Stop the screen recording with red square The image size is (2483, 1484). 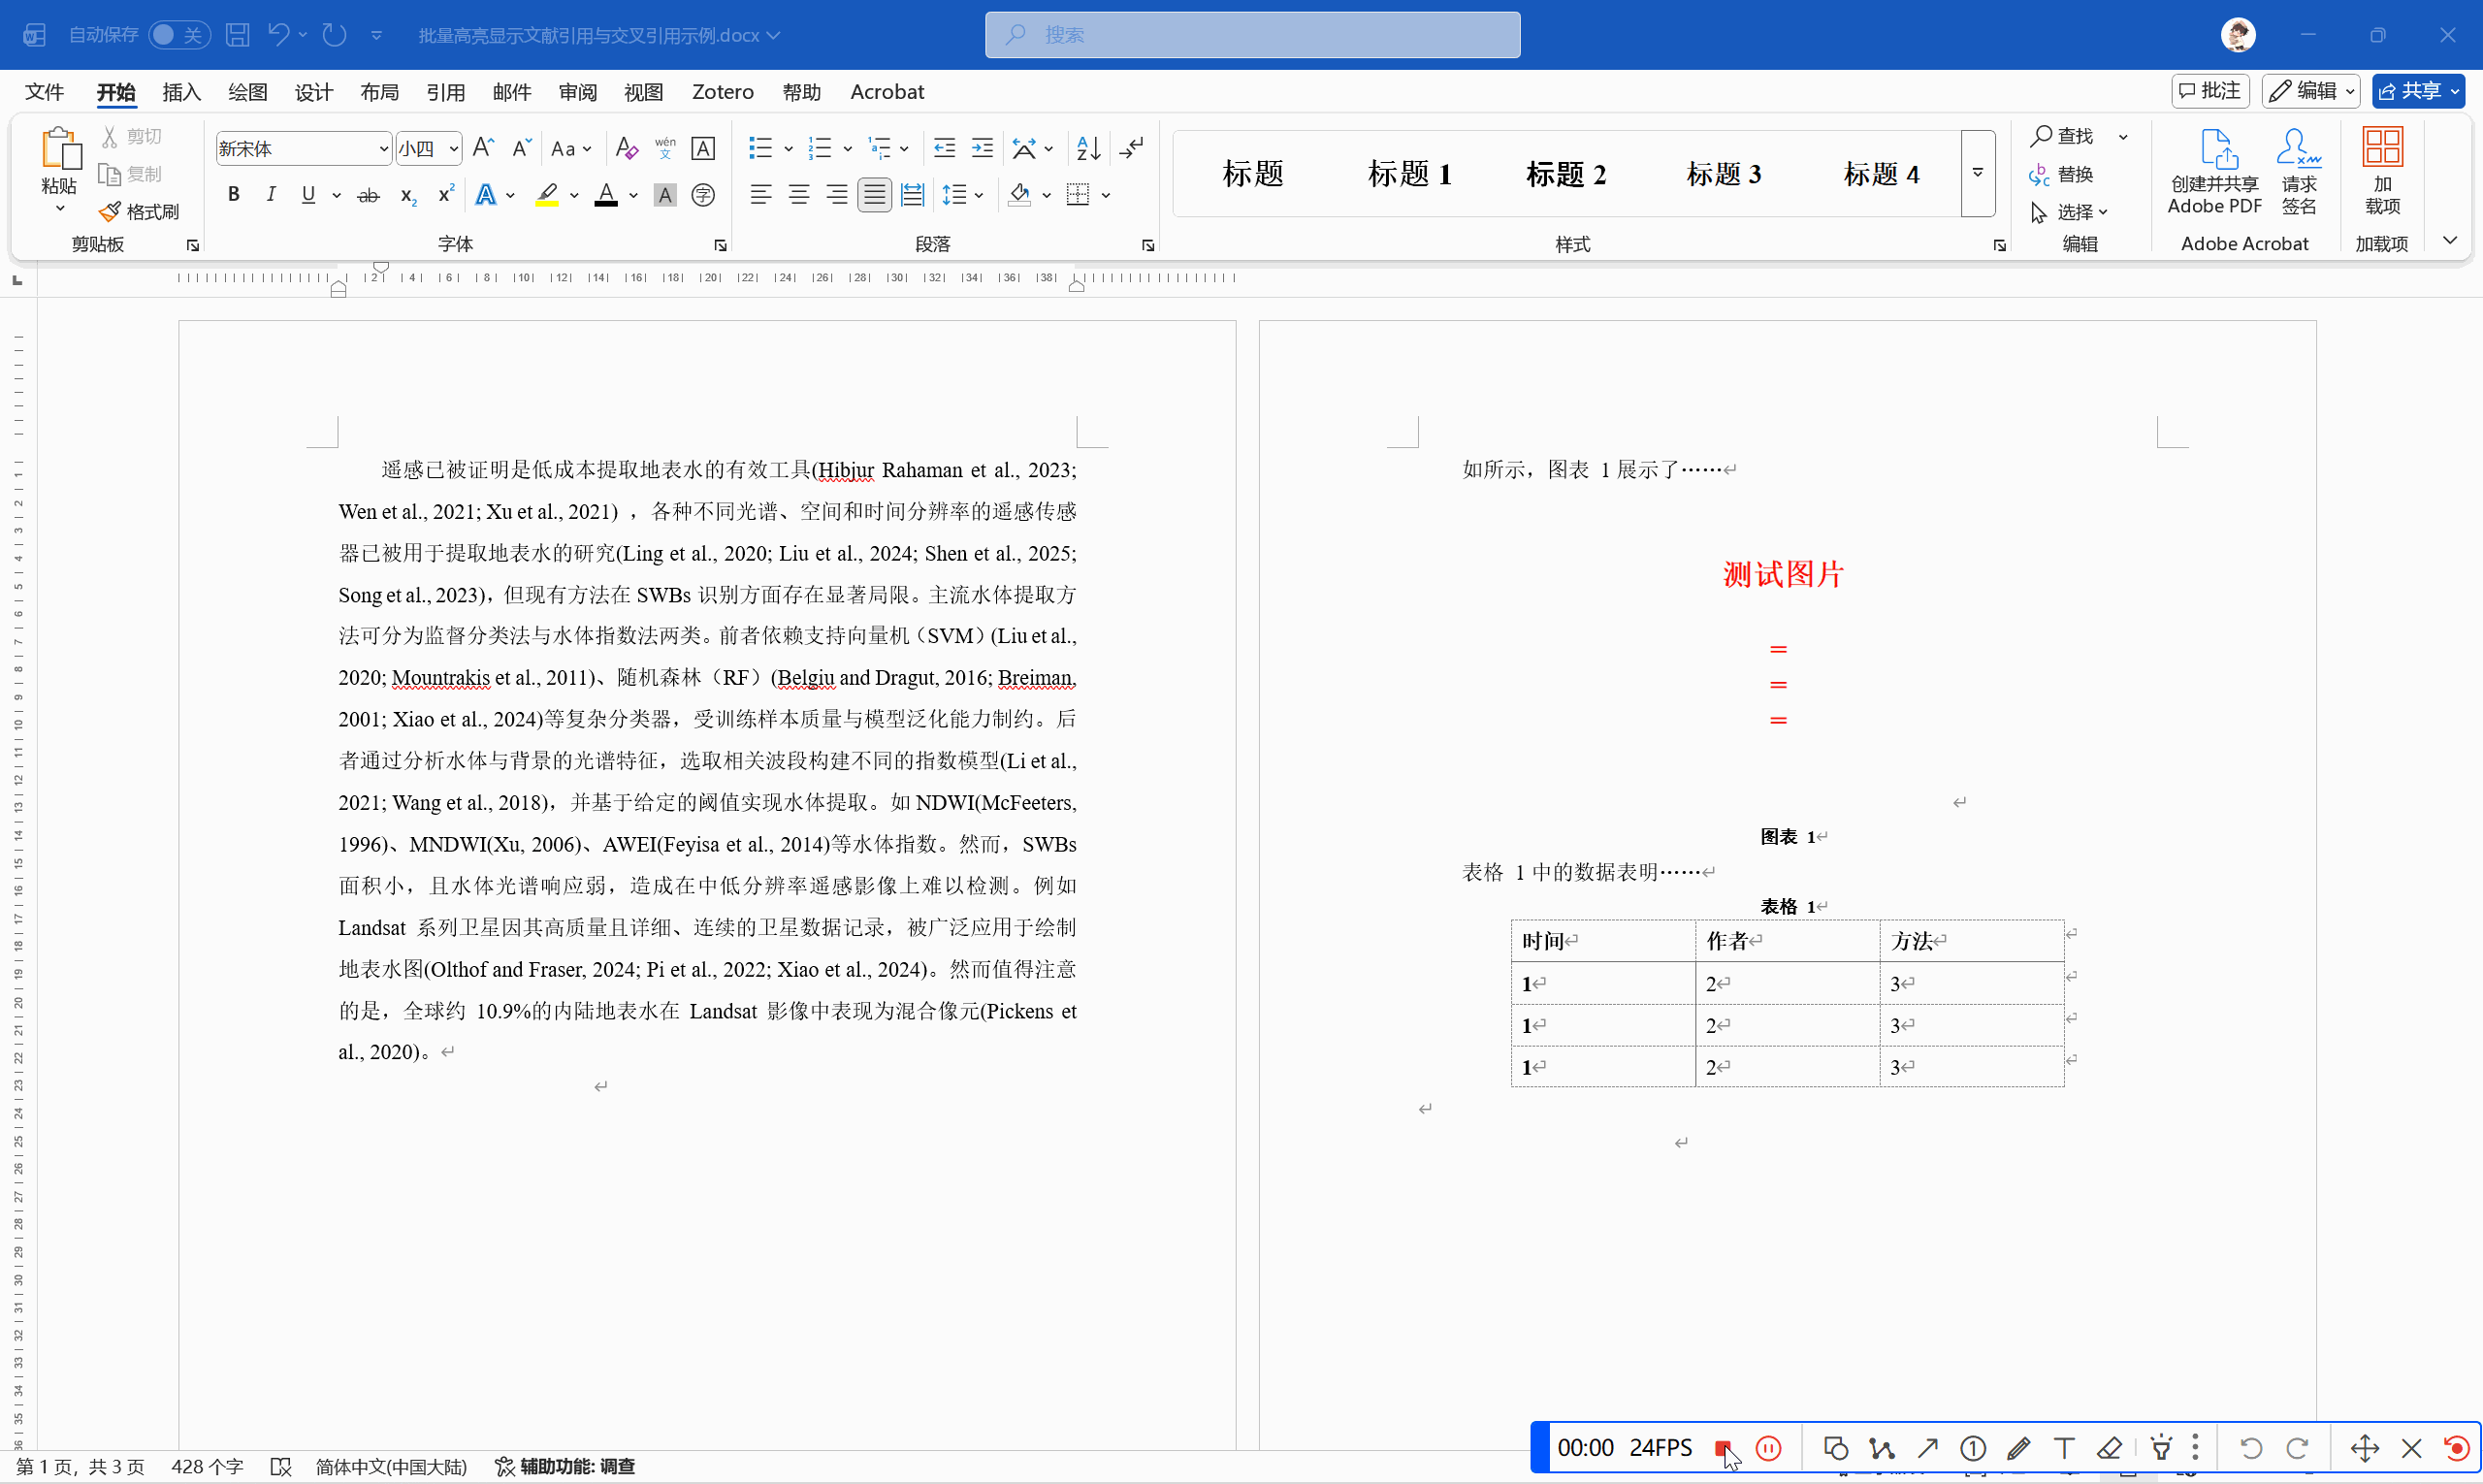click(x=1722, y=1448)
